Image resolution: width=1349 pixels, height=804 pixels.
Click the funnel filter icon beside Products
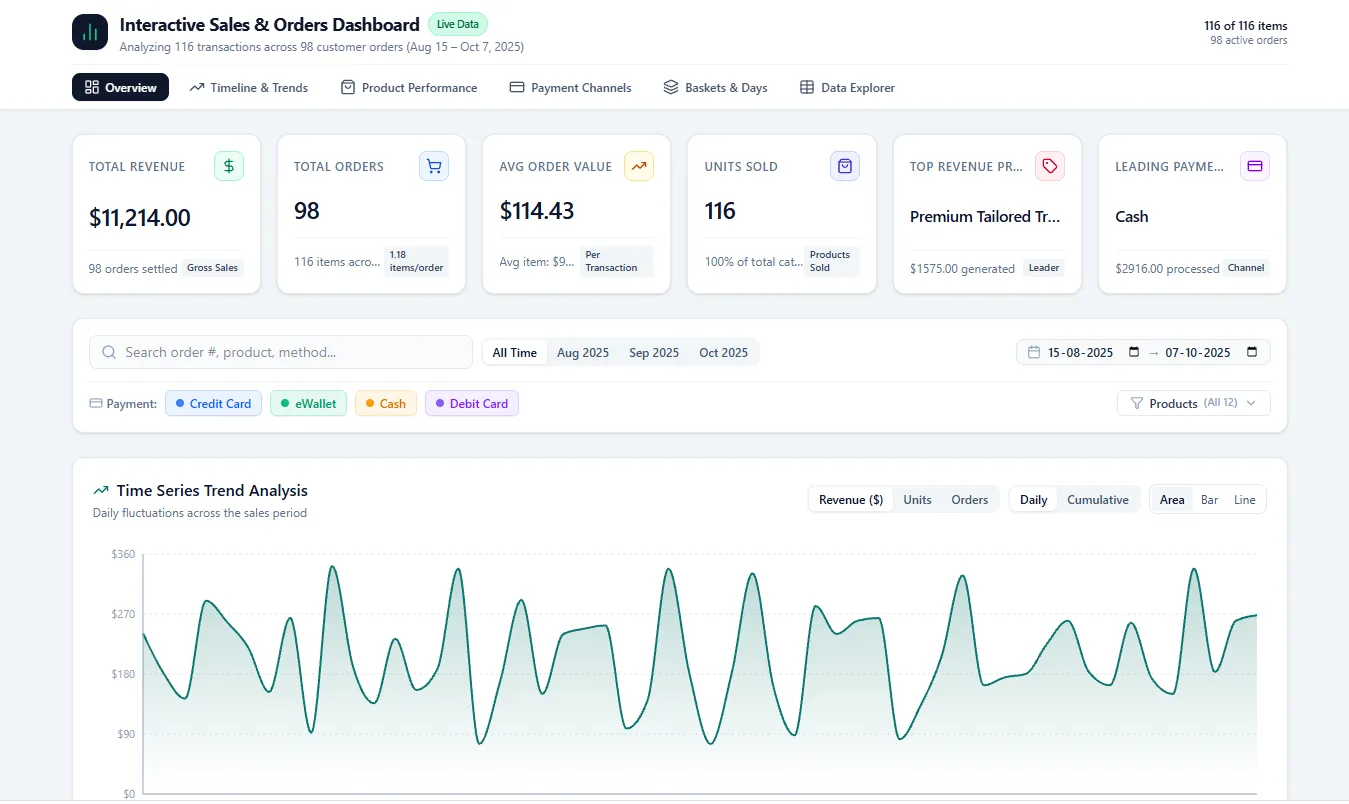click(x=1136, y=403)
